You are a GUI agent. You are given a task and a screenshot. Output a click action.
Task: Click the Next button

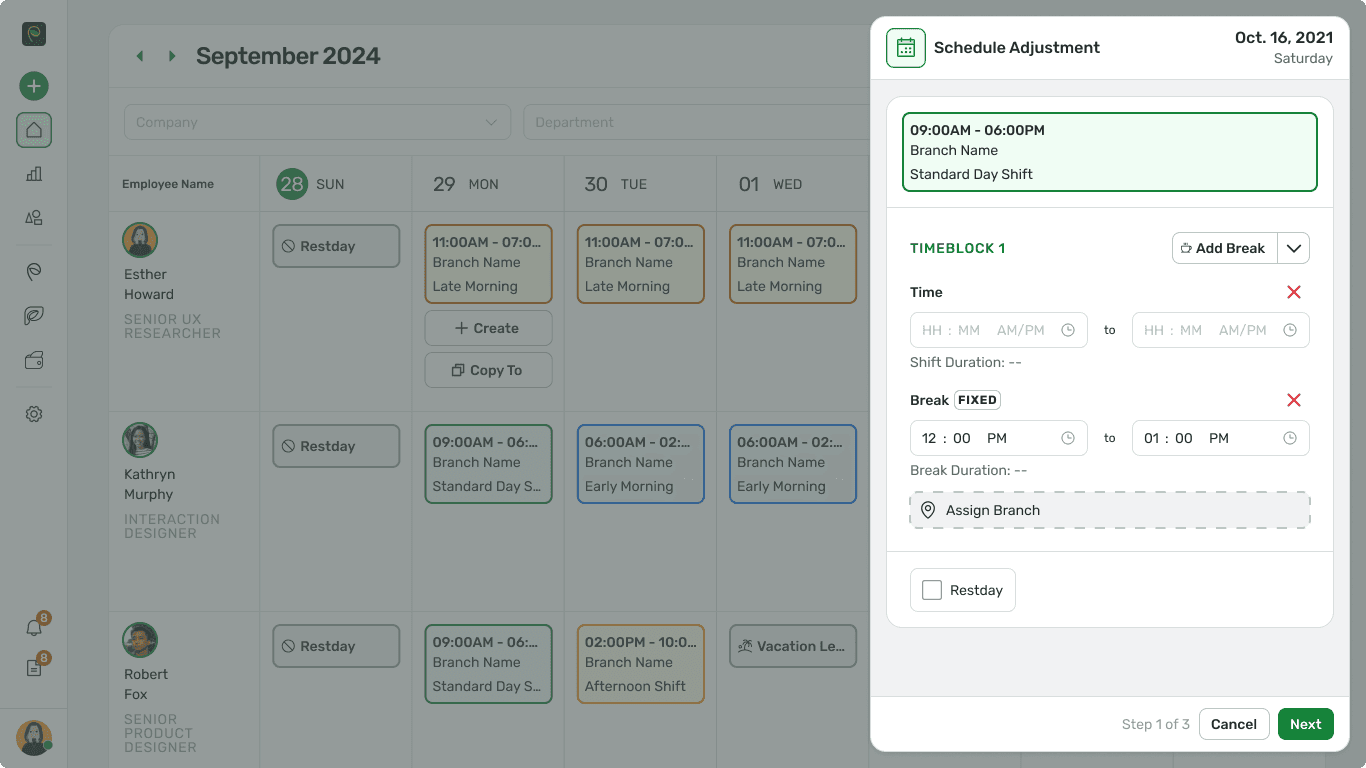click(x=1305, y=724)
